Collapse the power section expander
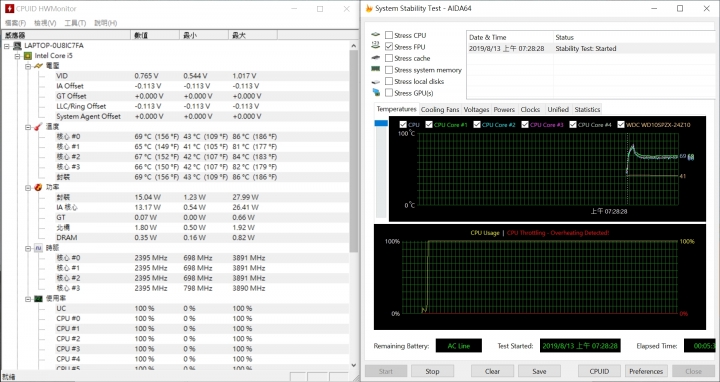 point(28,187)
